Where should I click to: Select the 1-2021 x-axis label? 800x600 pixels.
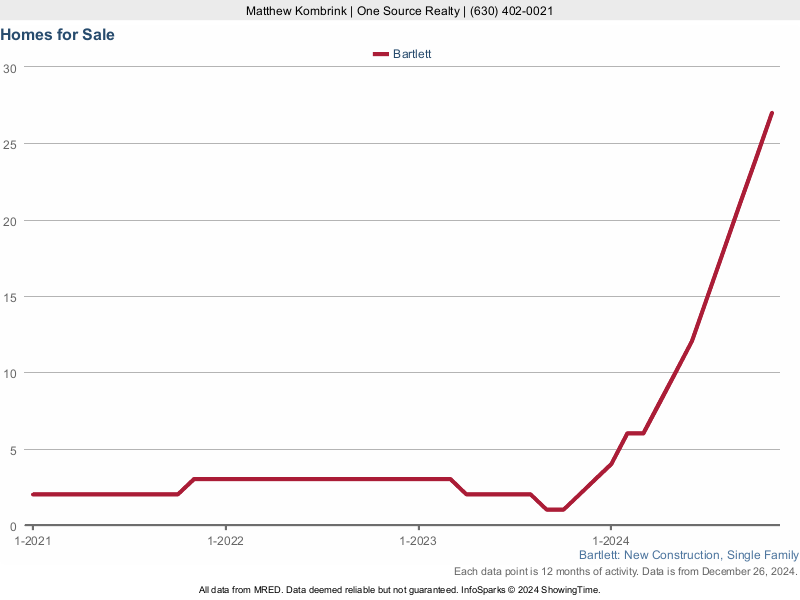(x=32, y=541)
